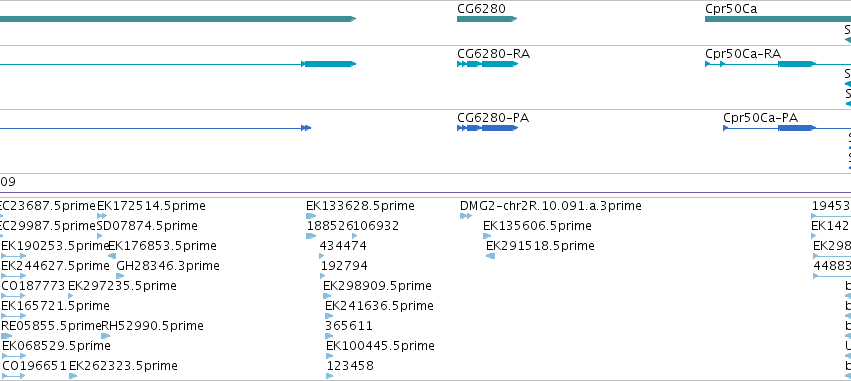Image resolution: width=851 pixels, height=381 pixels.
Task: Click the RH52990.5prime EST glyph
Action: (x=105, y=336)
